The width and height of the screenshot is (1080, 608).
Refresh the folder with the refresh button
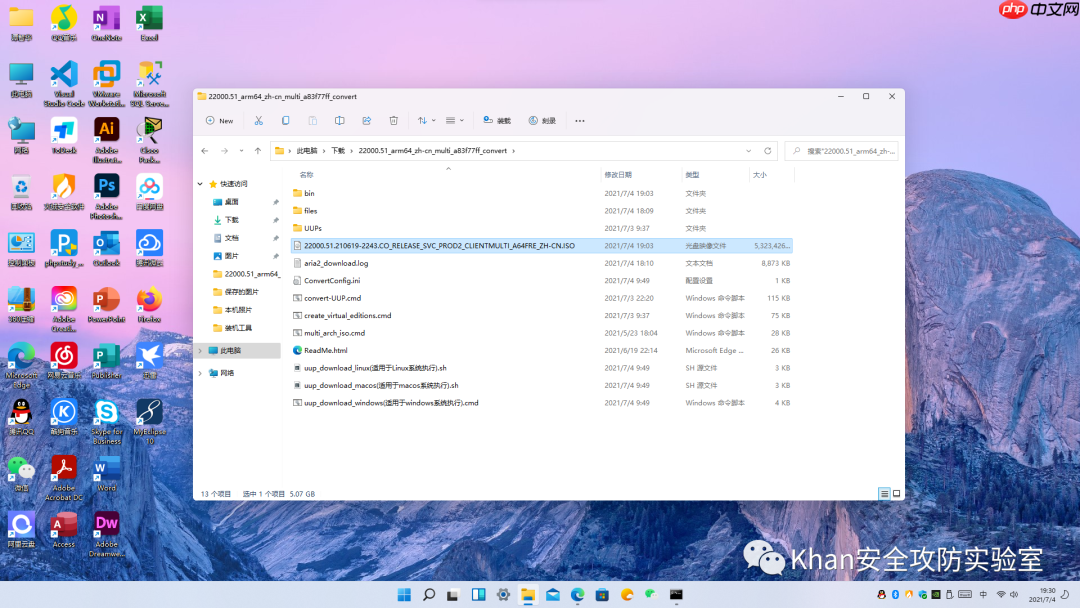768,150
